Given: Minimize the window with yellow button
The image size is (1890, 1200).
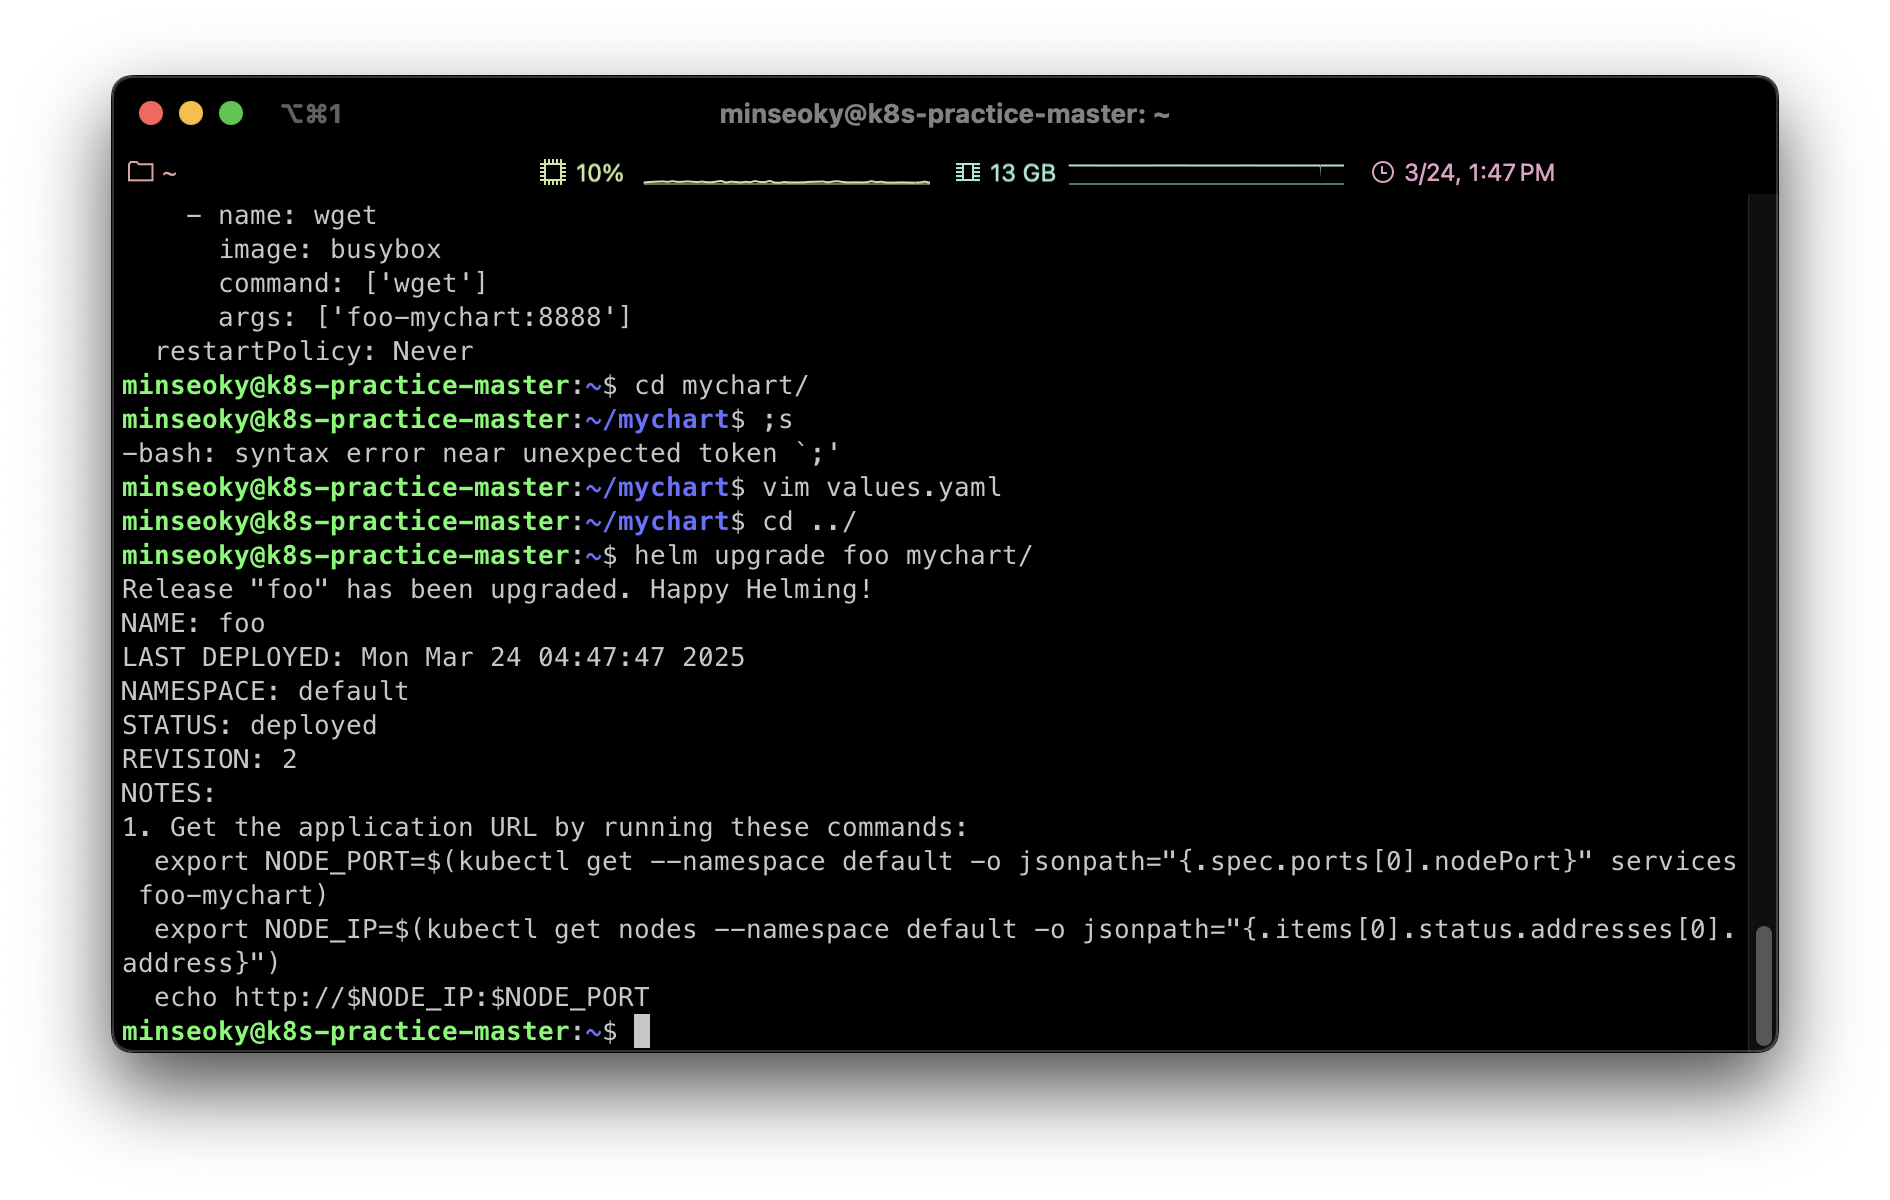Looking at the screenshot, I should pos(191,113).
